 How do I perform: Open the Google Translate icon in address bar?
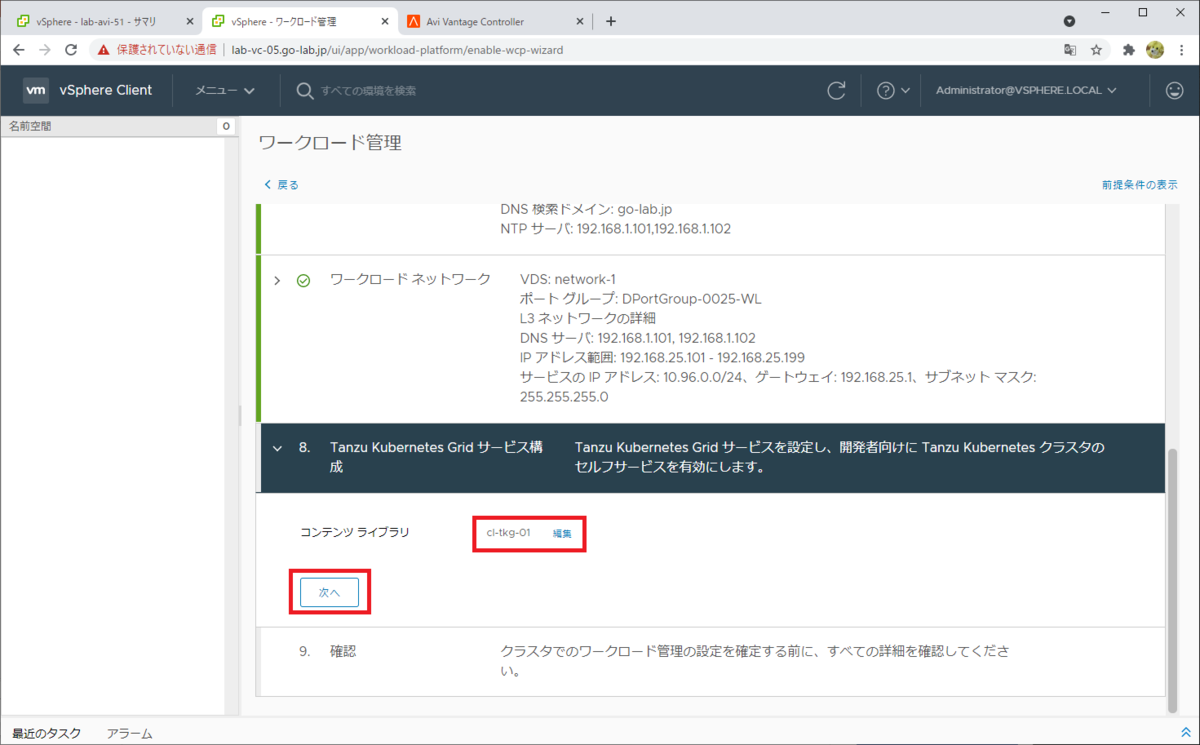pos(1070,48)
